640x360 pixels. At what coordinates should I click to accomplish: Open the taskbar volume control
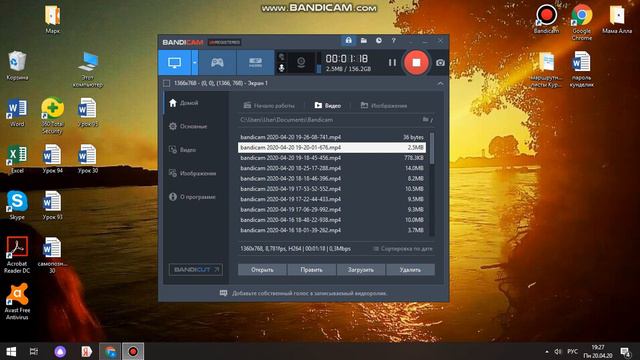click(558, 351)
